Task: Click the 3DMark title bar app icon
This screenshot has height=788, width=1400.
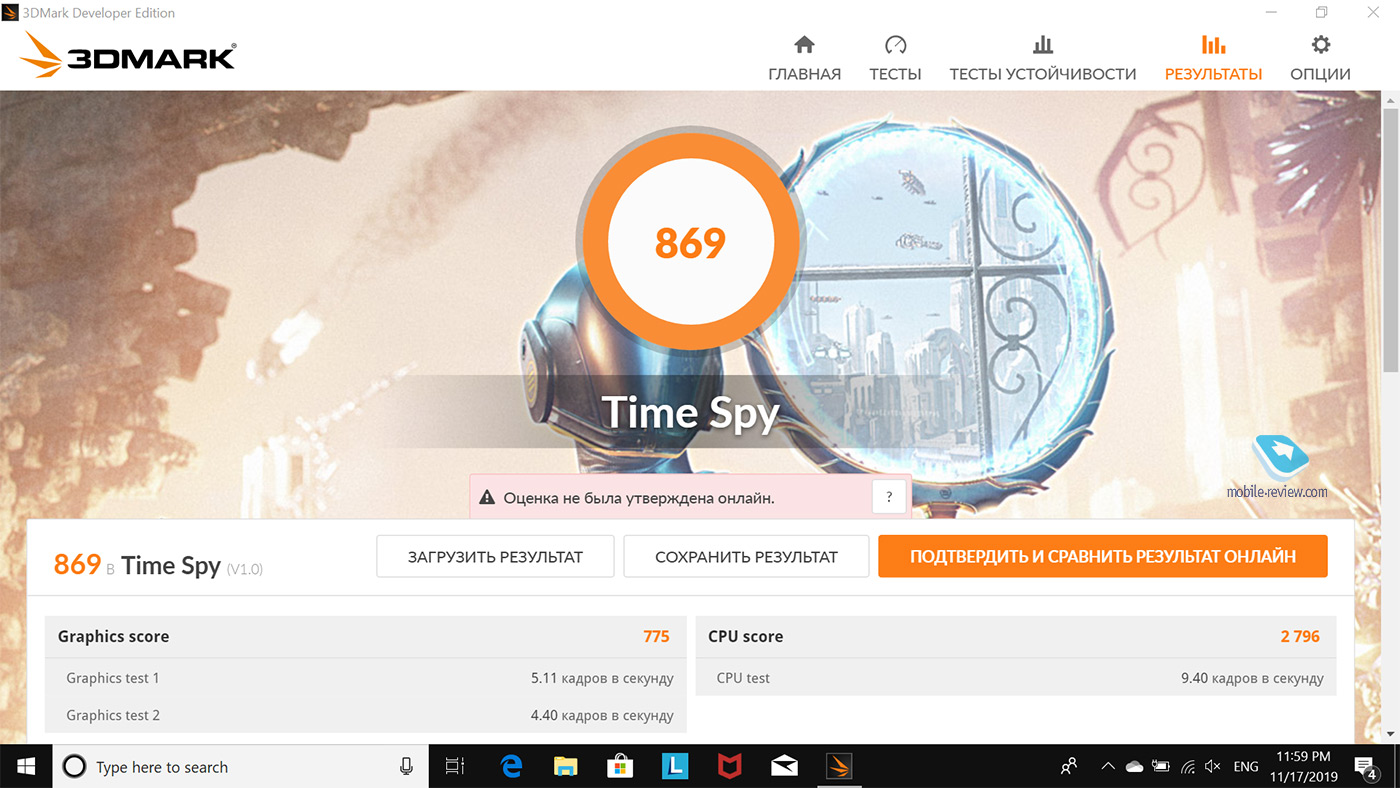Action: click(x=11, y=13)
